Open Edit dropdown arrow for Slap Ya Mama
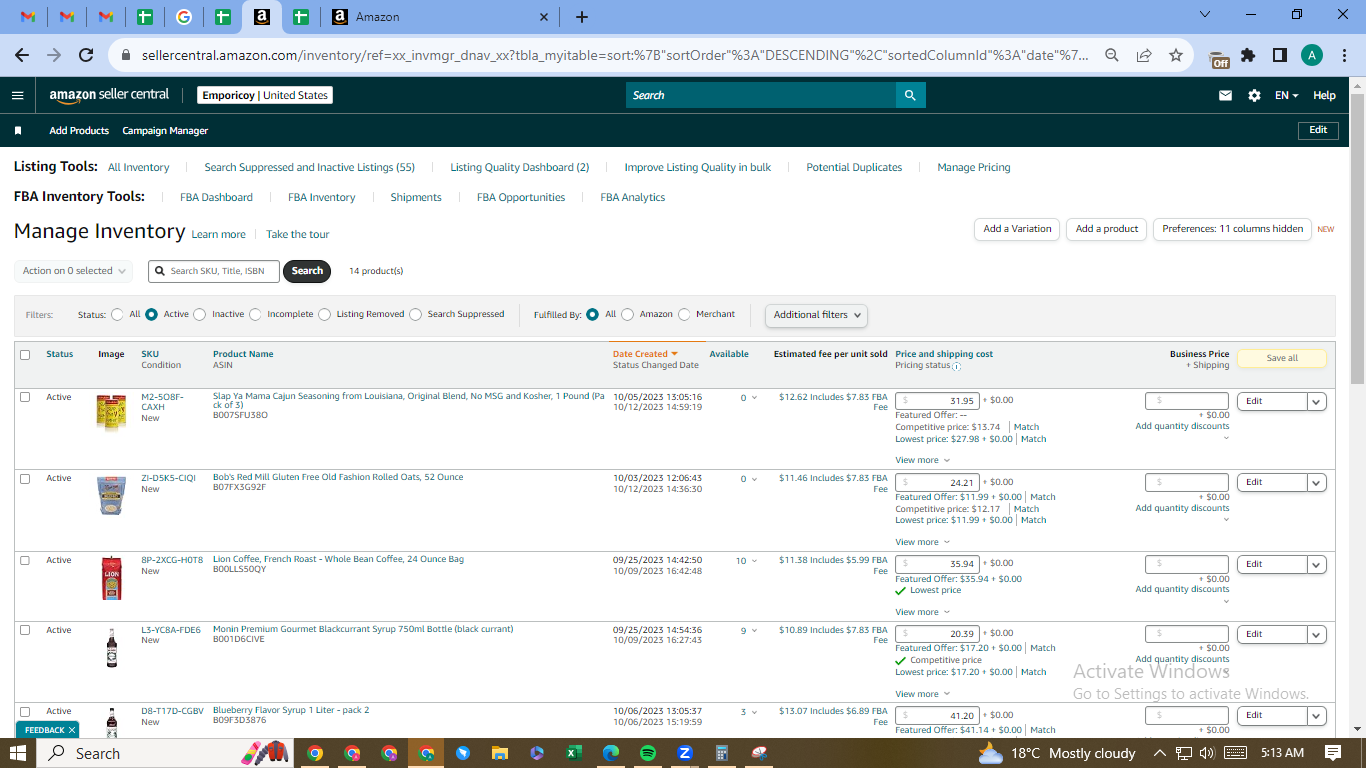 point(1317,401)
